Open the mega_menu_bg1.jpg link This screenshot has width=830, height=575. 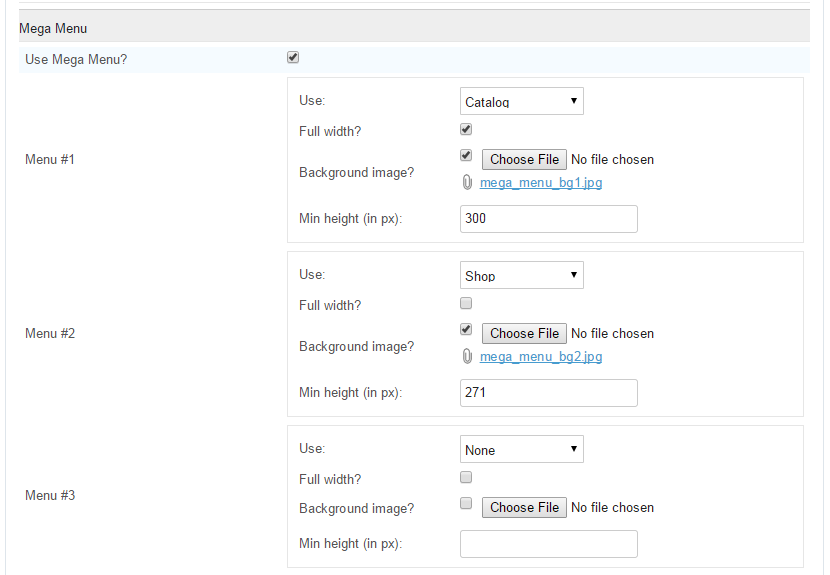click(541, 183)
